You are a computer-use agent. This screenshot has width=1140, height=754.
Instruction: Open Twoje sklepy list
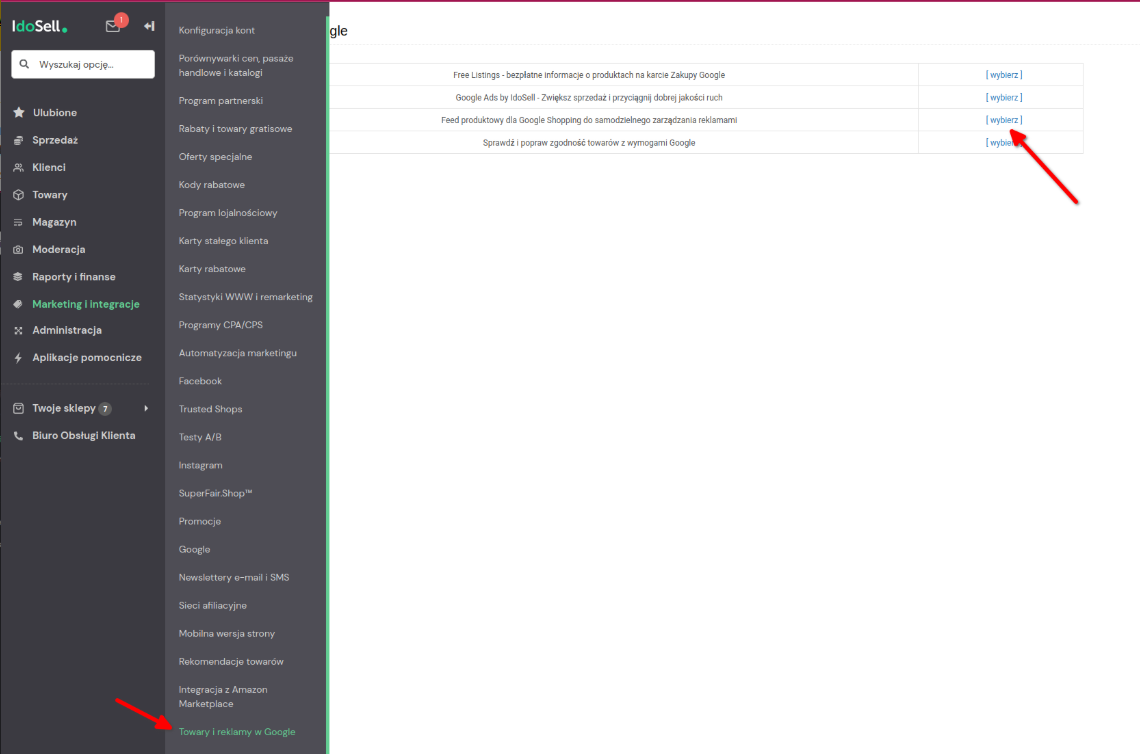point(64,409)
